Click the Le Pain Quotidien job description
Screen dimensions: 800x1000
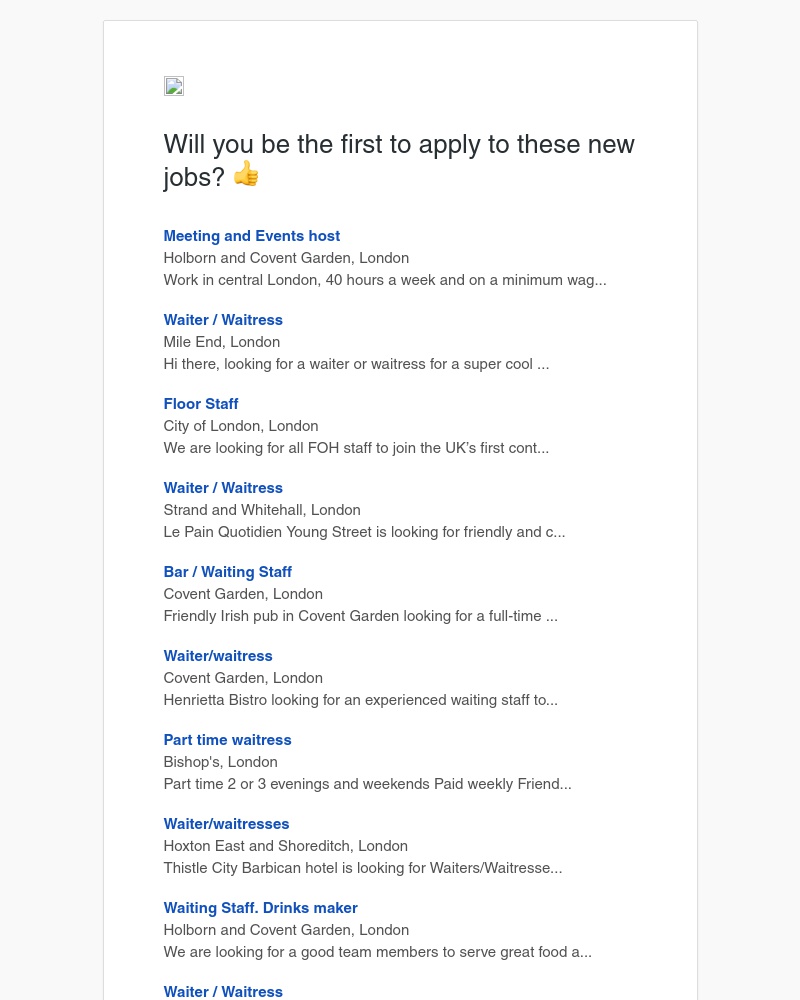tap(364, 532)
